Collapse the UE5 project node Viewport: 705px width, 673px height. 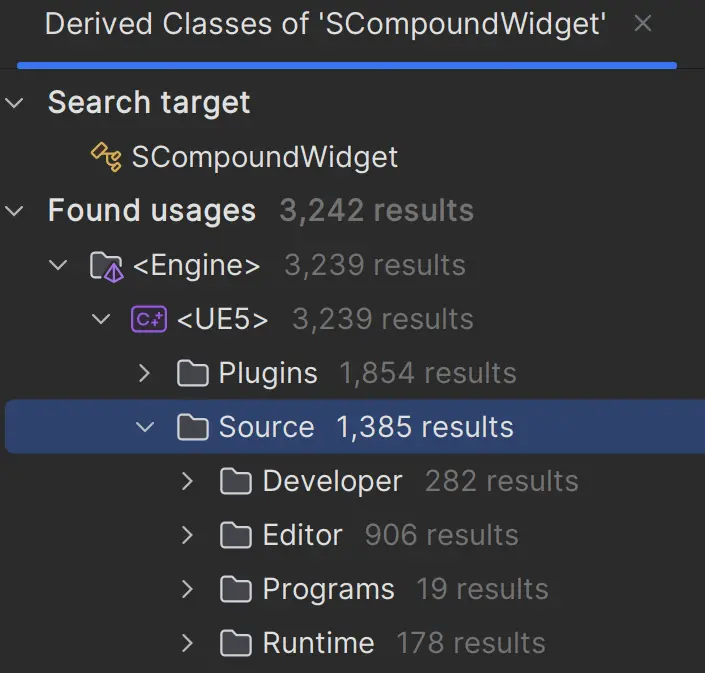[102, 320]
